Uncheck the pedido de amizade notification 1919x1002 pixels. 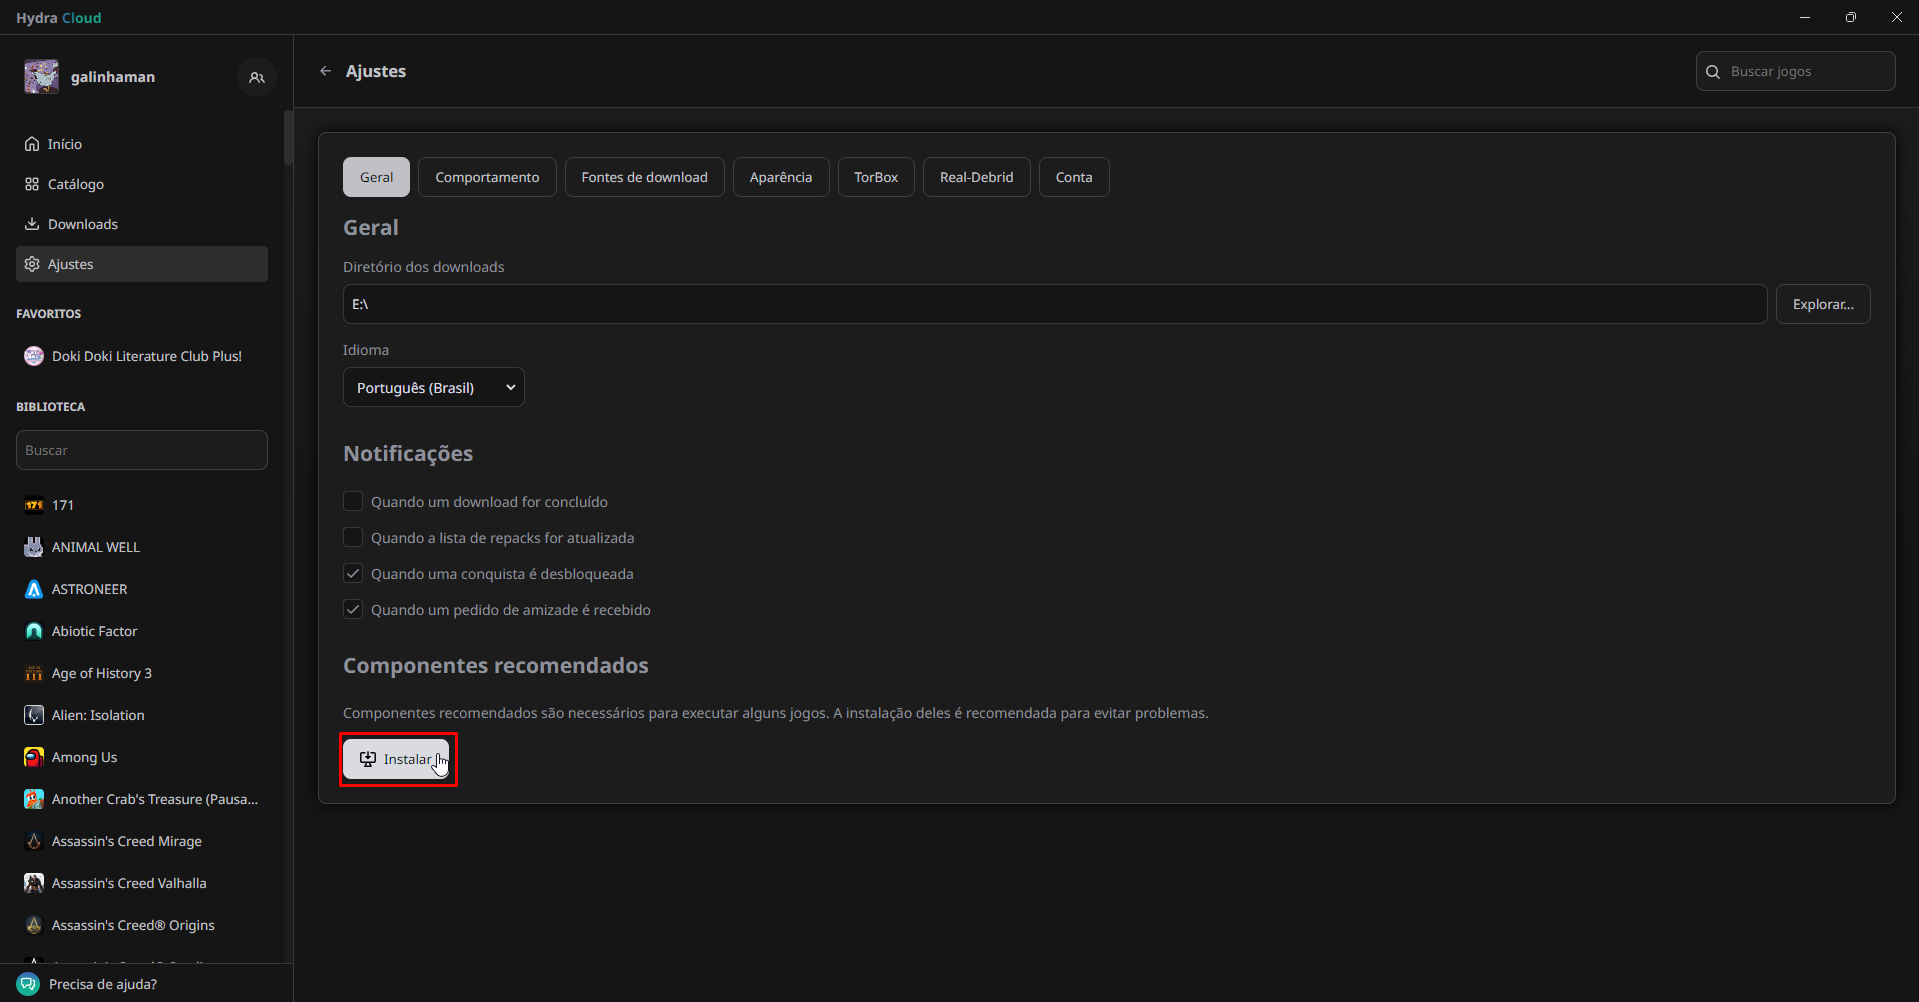point(353,609)
